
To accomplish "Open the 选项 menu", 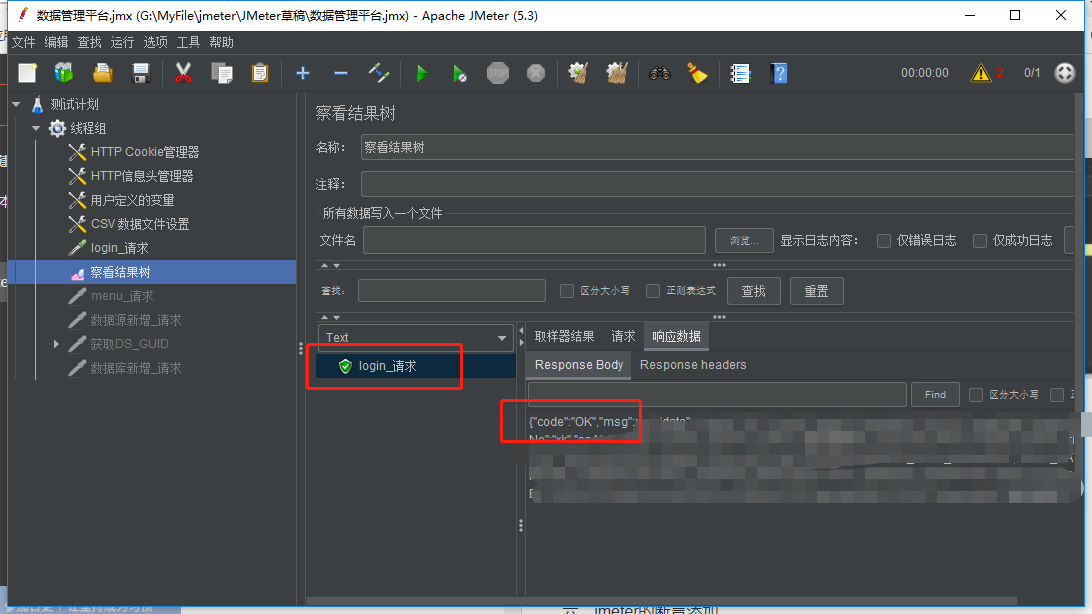I will [155, 42].
